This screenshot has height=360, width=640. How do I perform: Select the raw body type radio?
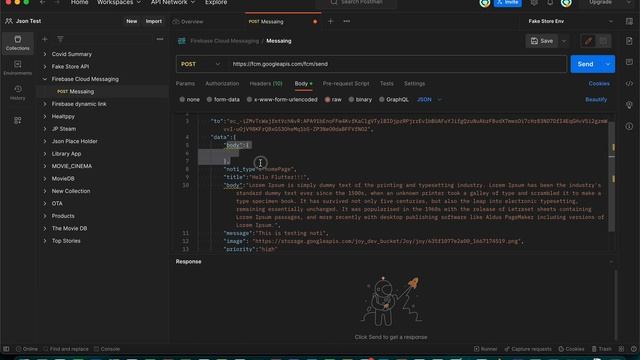point(327,100)
